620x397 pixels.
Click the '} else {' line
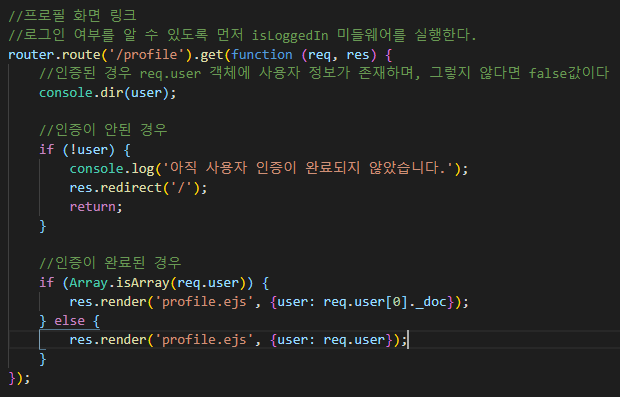tap(69, 321)
